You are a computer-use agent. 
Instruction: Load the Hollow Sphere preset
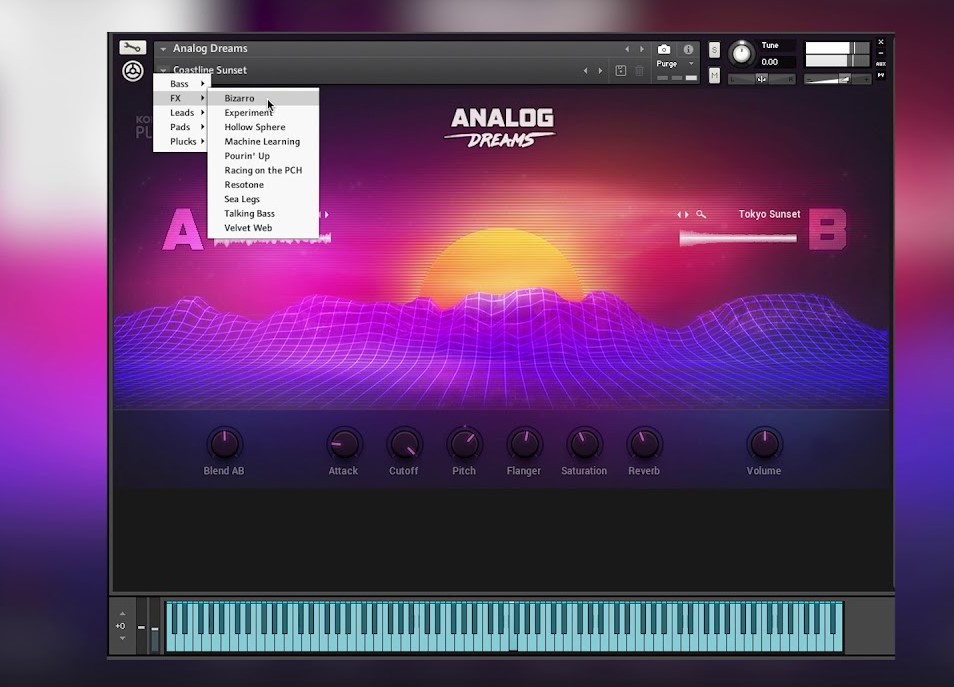263,127
